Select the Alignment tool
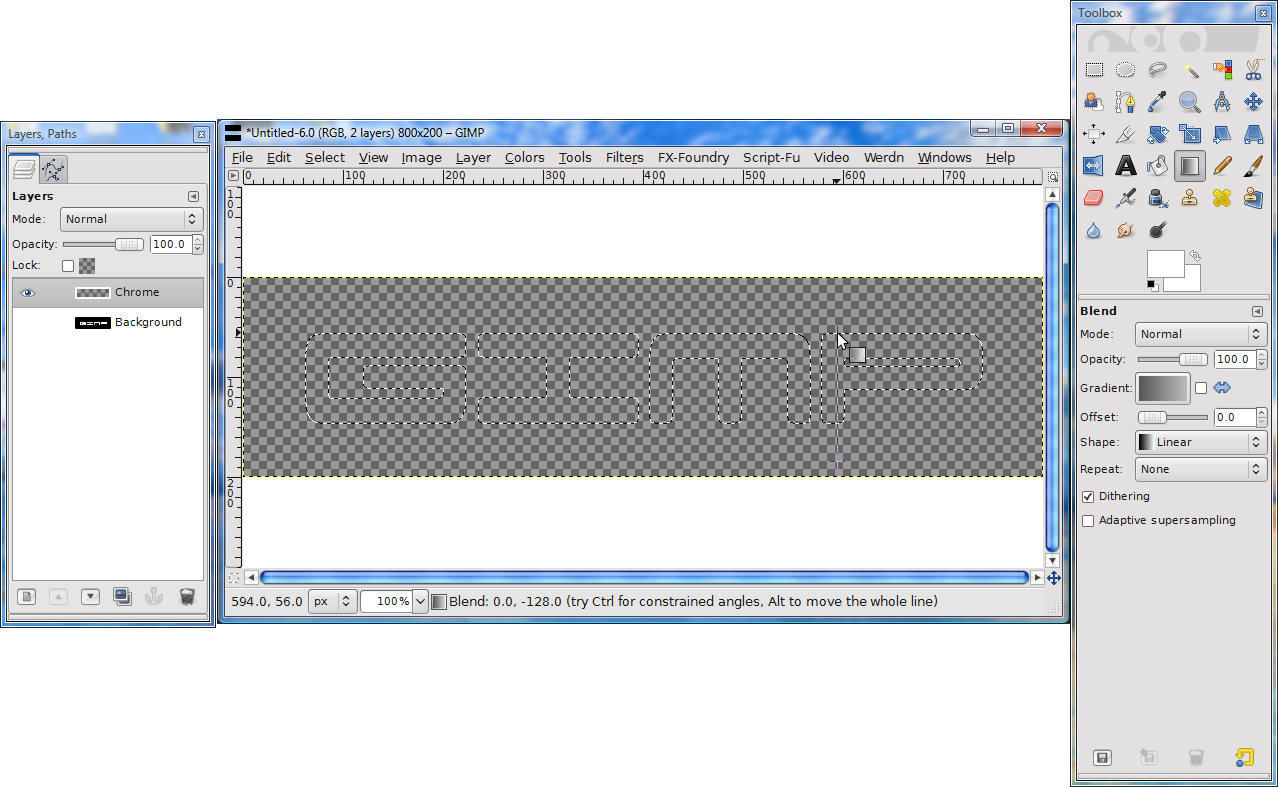The height and width of the screenshot is (787, 1278). tap(1094, 134)
